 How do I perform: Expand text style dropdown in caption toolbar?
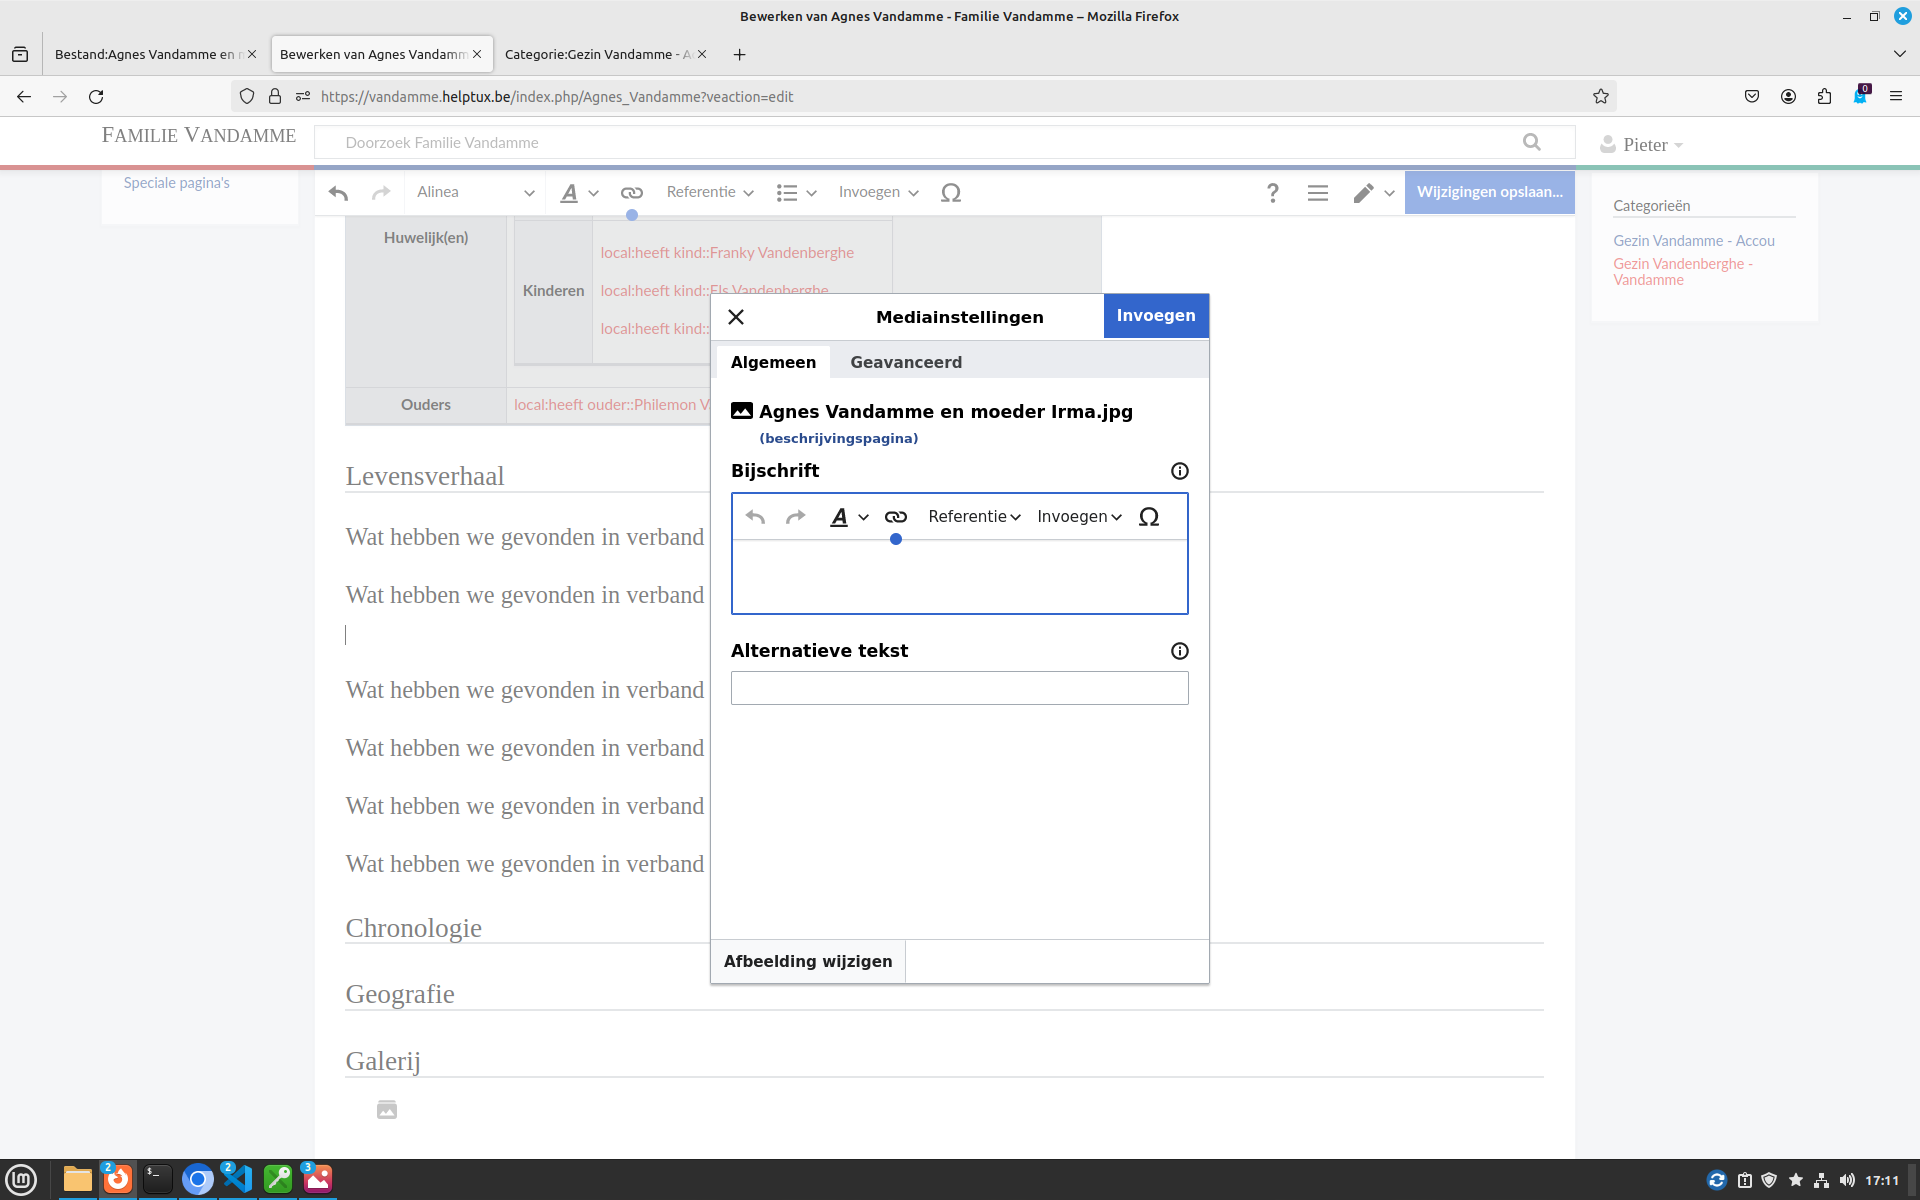[848, 517]
